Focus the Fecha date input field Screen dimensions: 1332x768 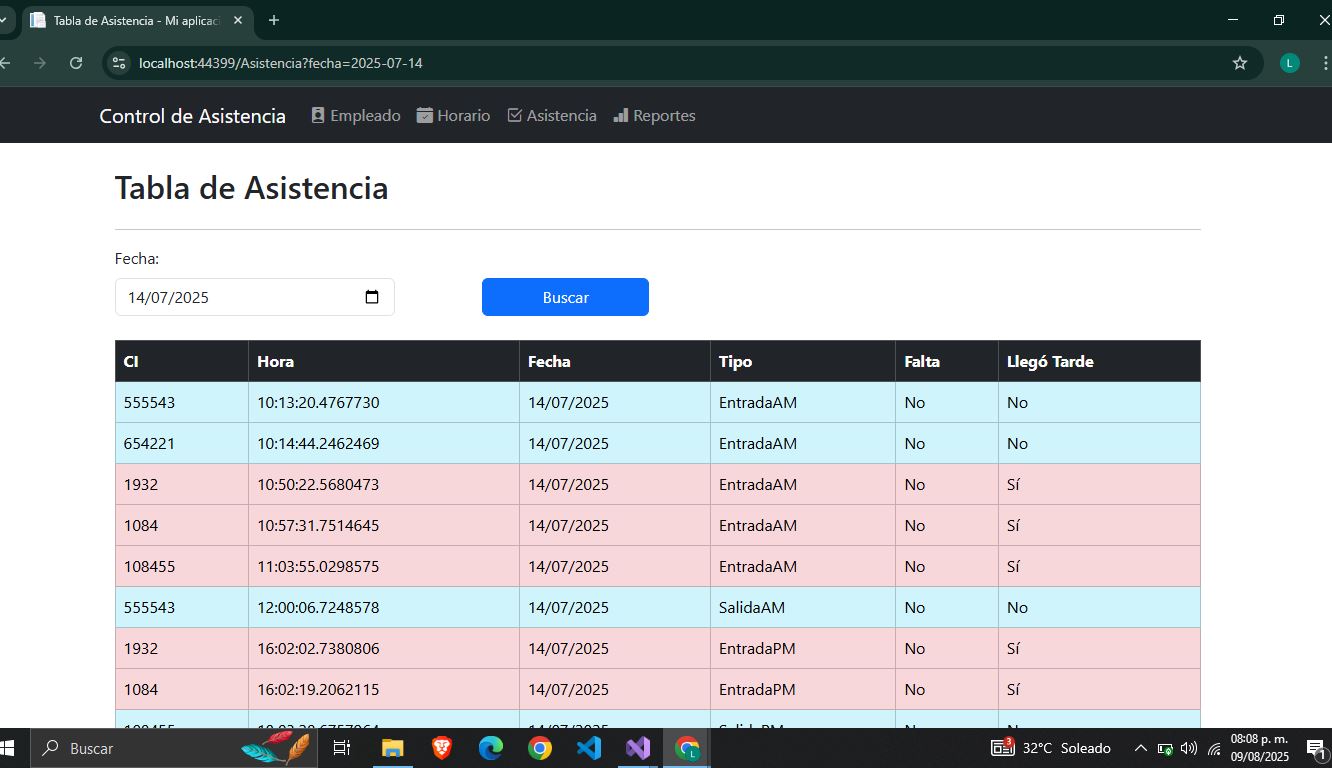(255, 297)
